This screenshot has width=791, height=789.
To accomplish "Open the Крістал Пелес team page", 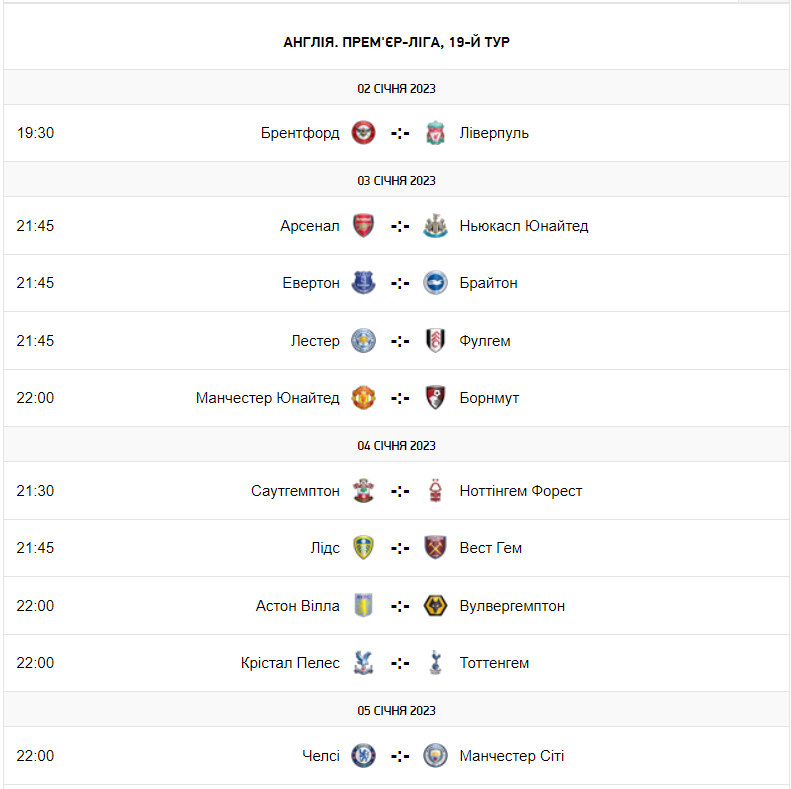I will click(x=290, y=663).
